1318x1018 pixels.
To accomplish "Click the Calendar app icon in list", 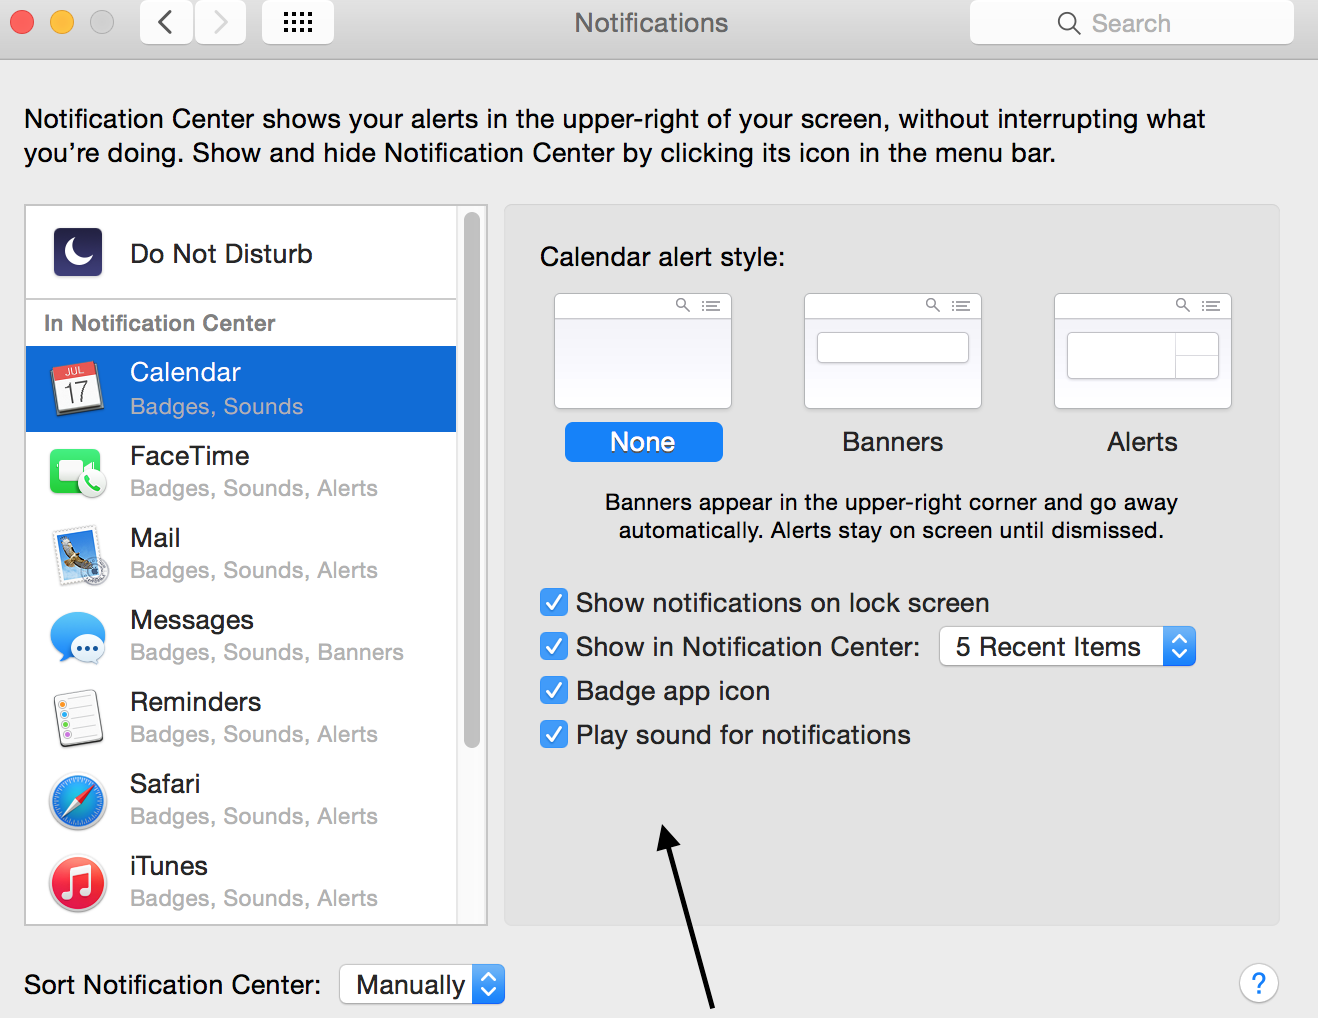I will click(77, 389).
